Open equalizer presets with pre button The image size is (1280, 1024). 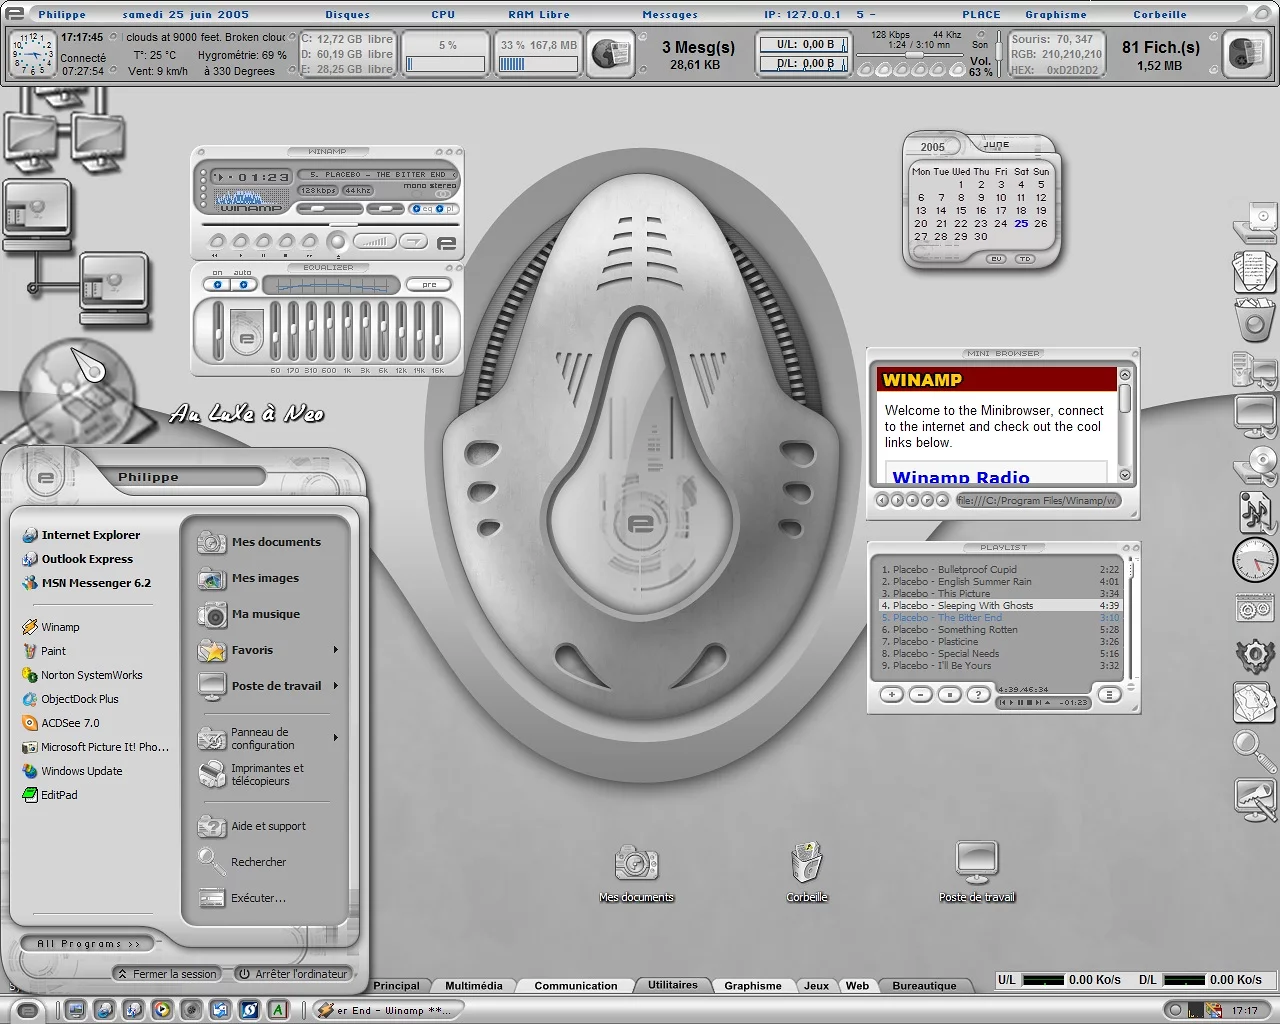click(x=429, y=285)
